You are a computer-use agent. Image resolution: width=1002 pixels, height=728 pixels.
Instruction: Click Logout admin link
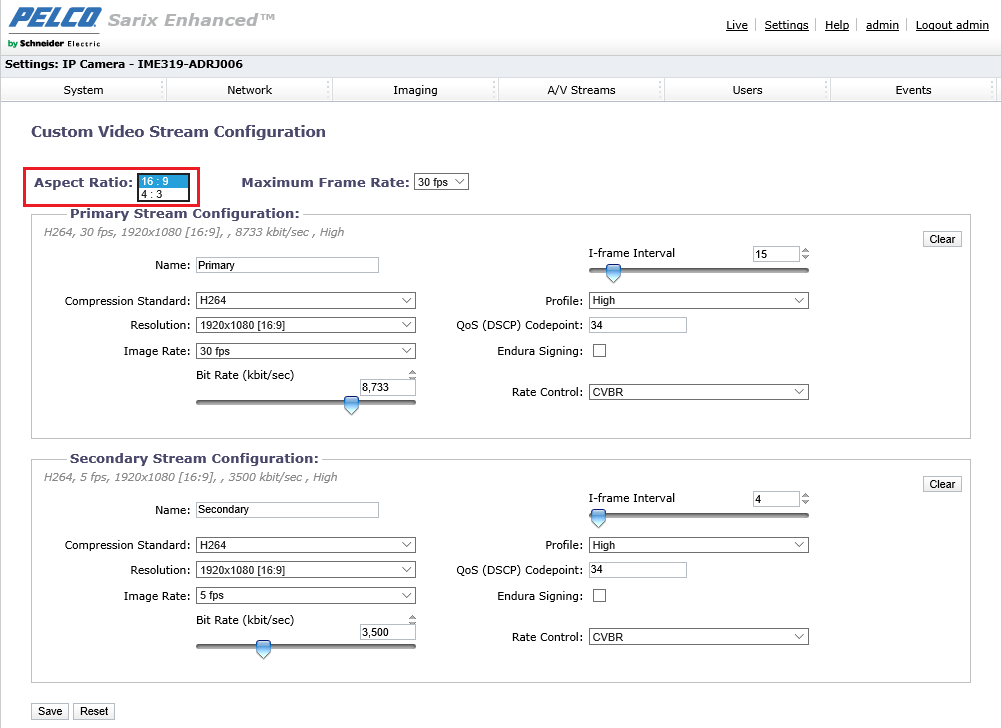coord(952,25)
